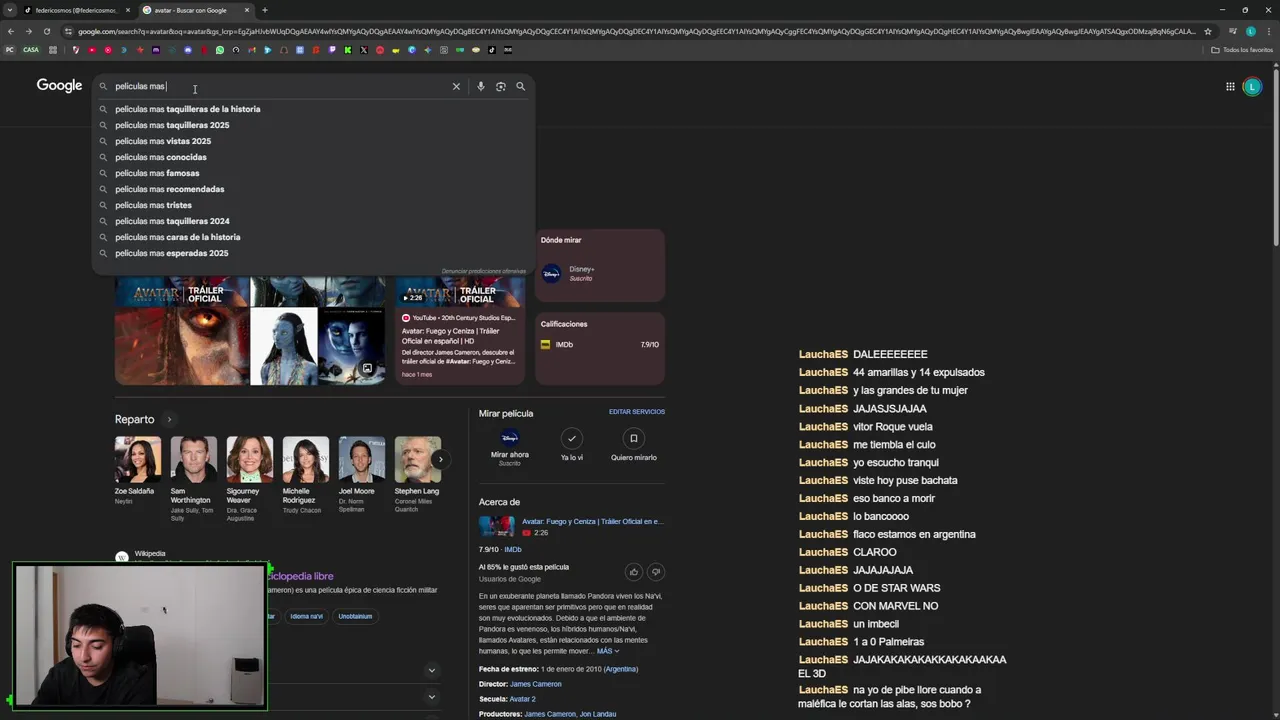Choose suggestion 'peliculas mas vistas 2025'
Viewport: 1280px width, 720px height.
(x=313, y=141)
